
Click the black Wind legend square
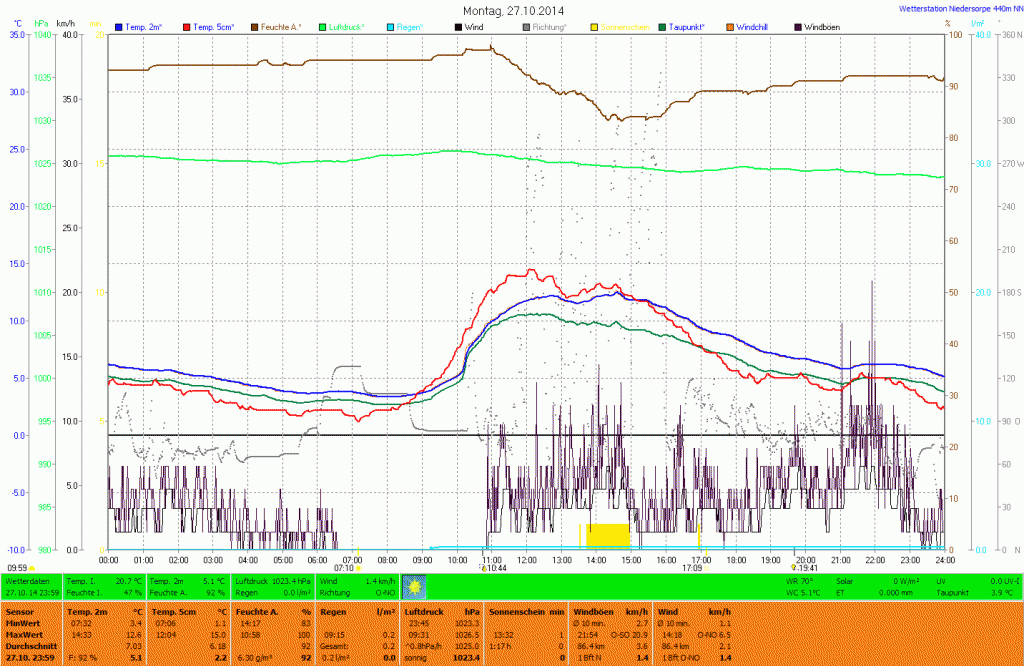point(459,25)
